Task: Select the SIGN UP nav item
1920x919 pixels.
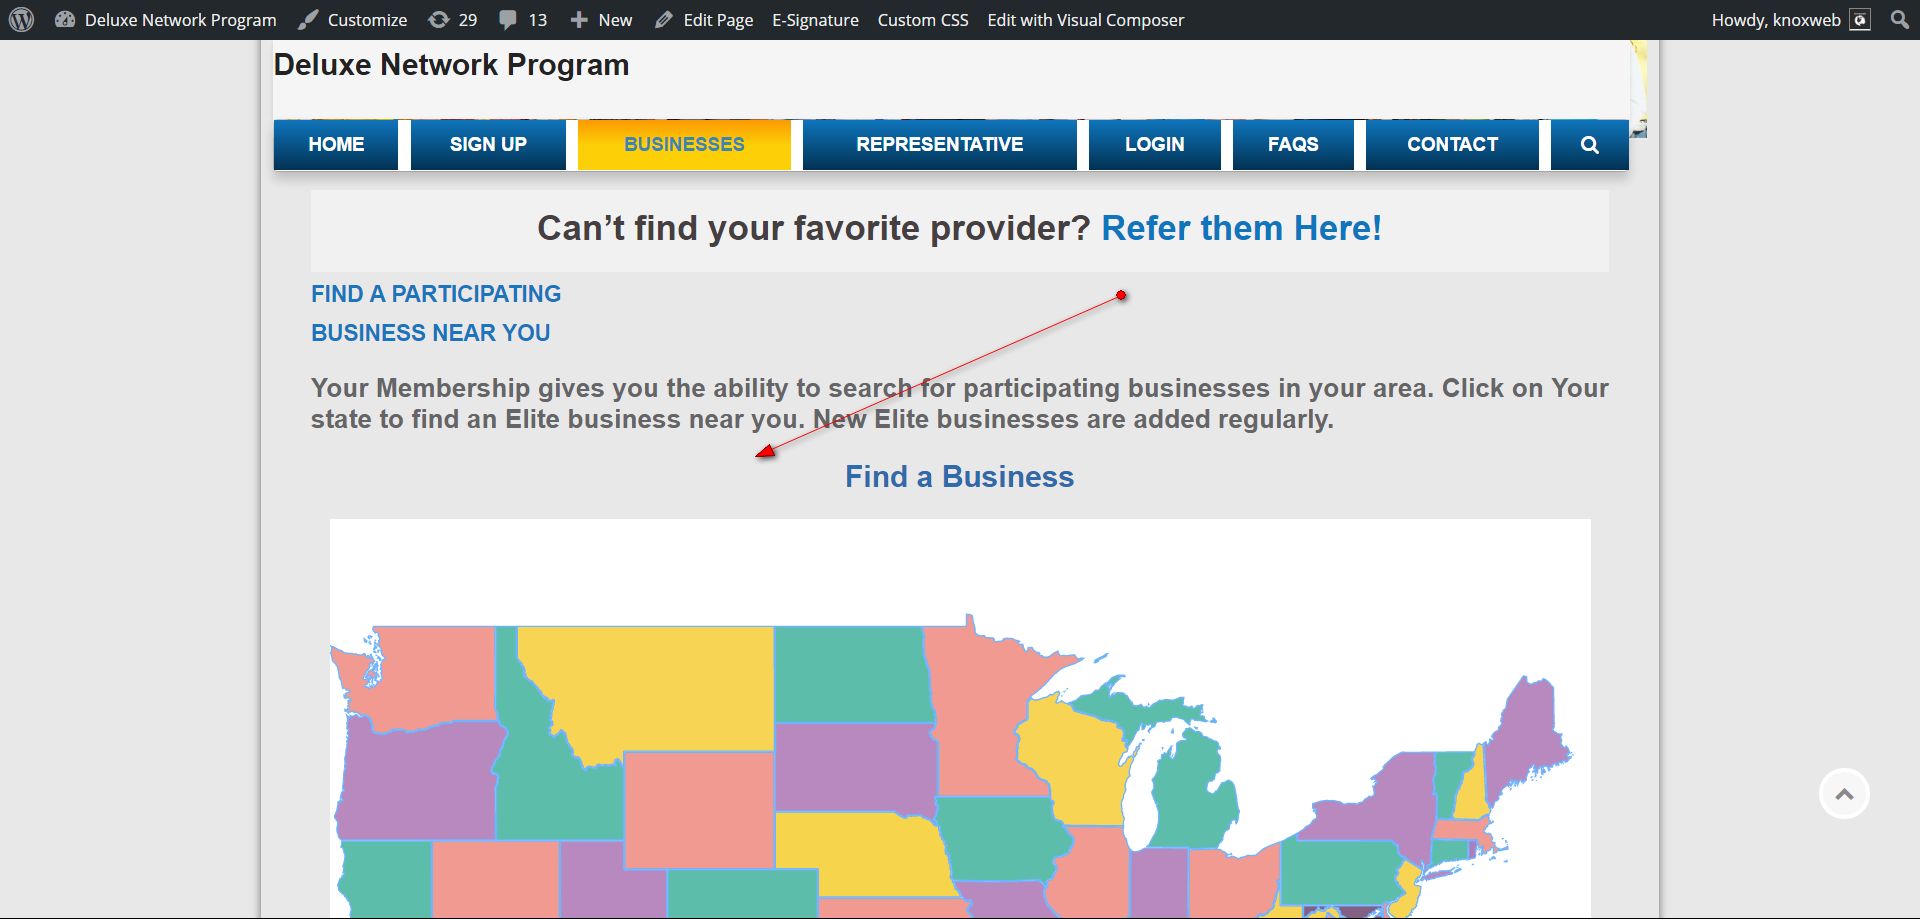Action: 488,145
